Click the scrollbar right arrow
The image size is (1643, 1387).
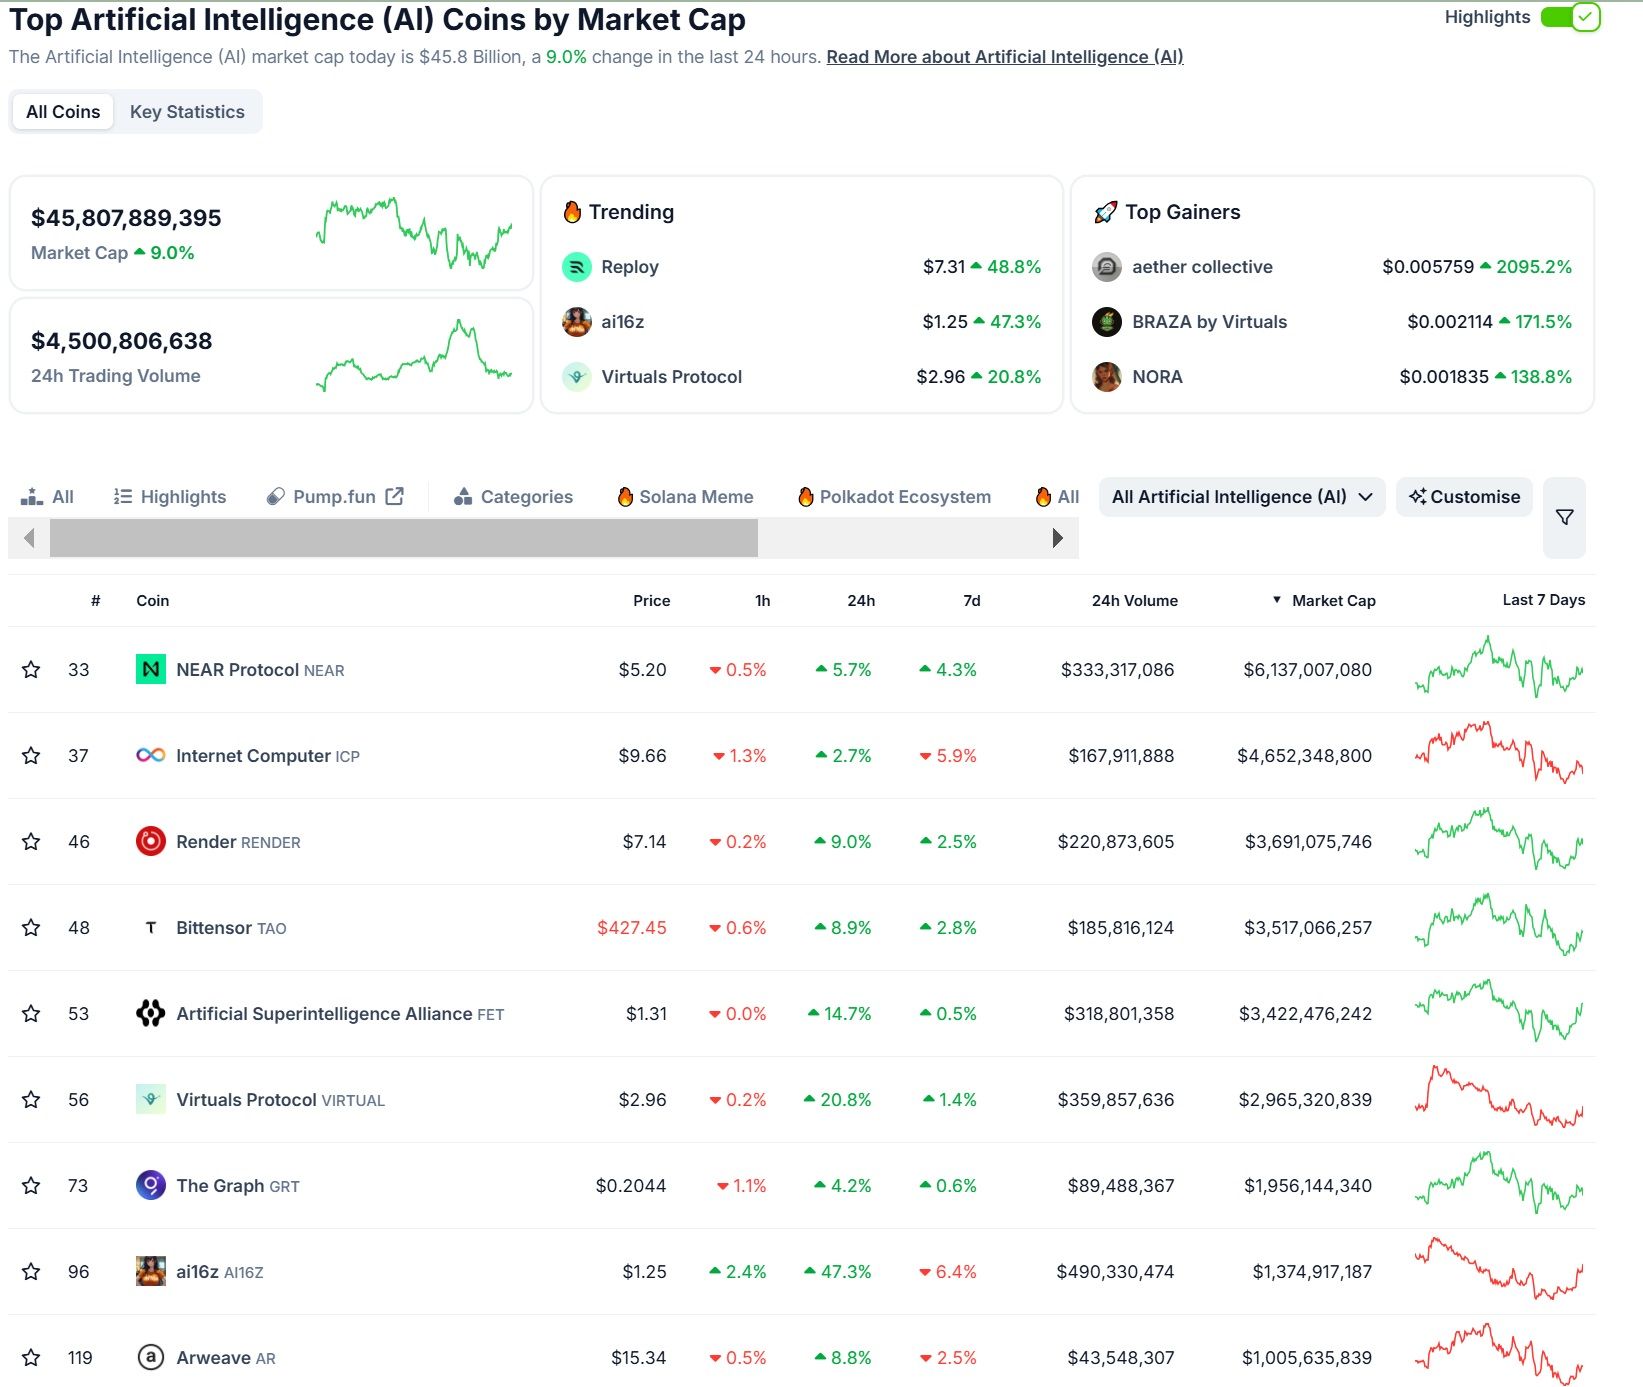point(1058,538)
